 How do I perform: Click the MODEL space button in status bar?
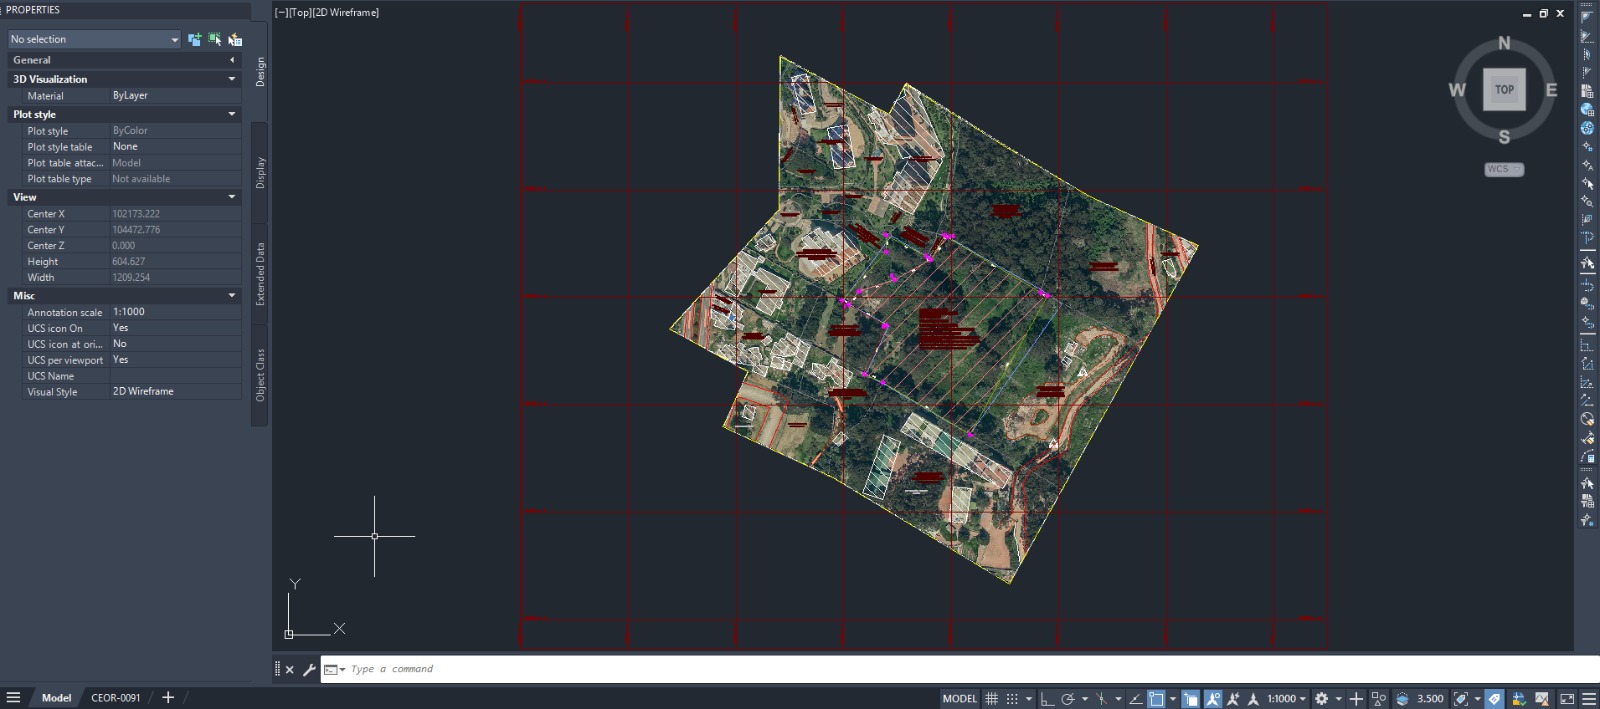pos(959,699)
